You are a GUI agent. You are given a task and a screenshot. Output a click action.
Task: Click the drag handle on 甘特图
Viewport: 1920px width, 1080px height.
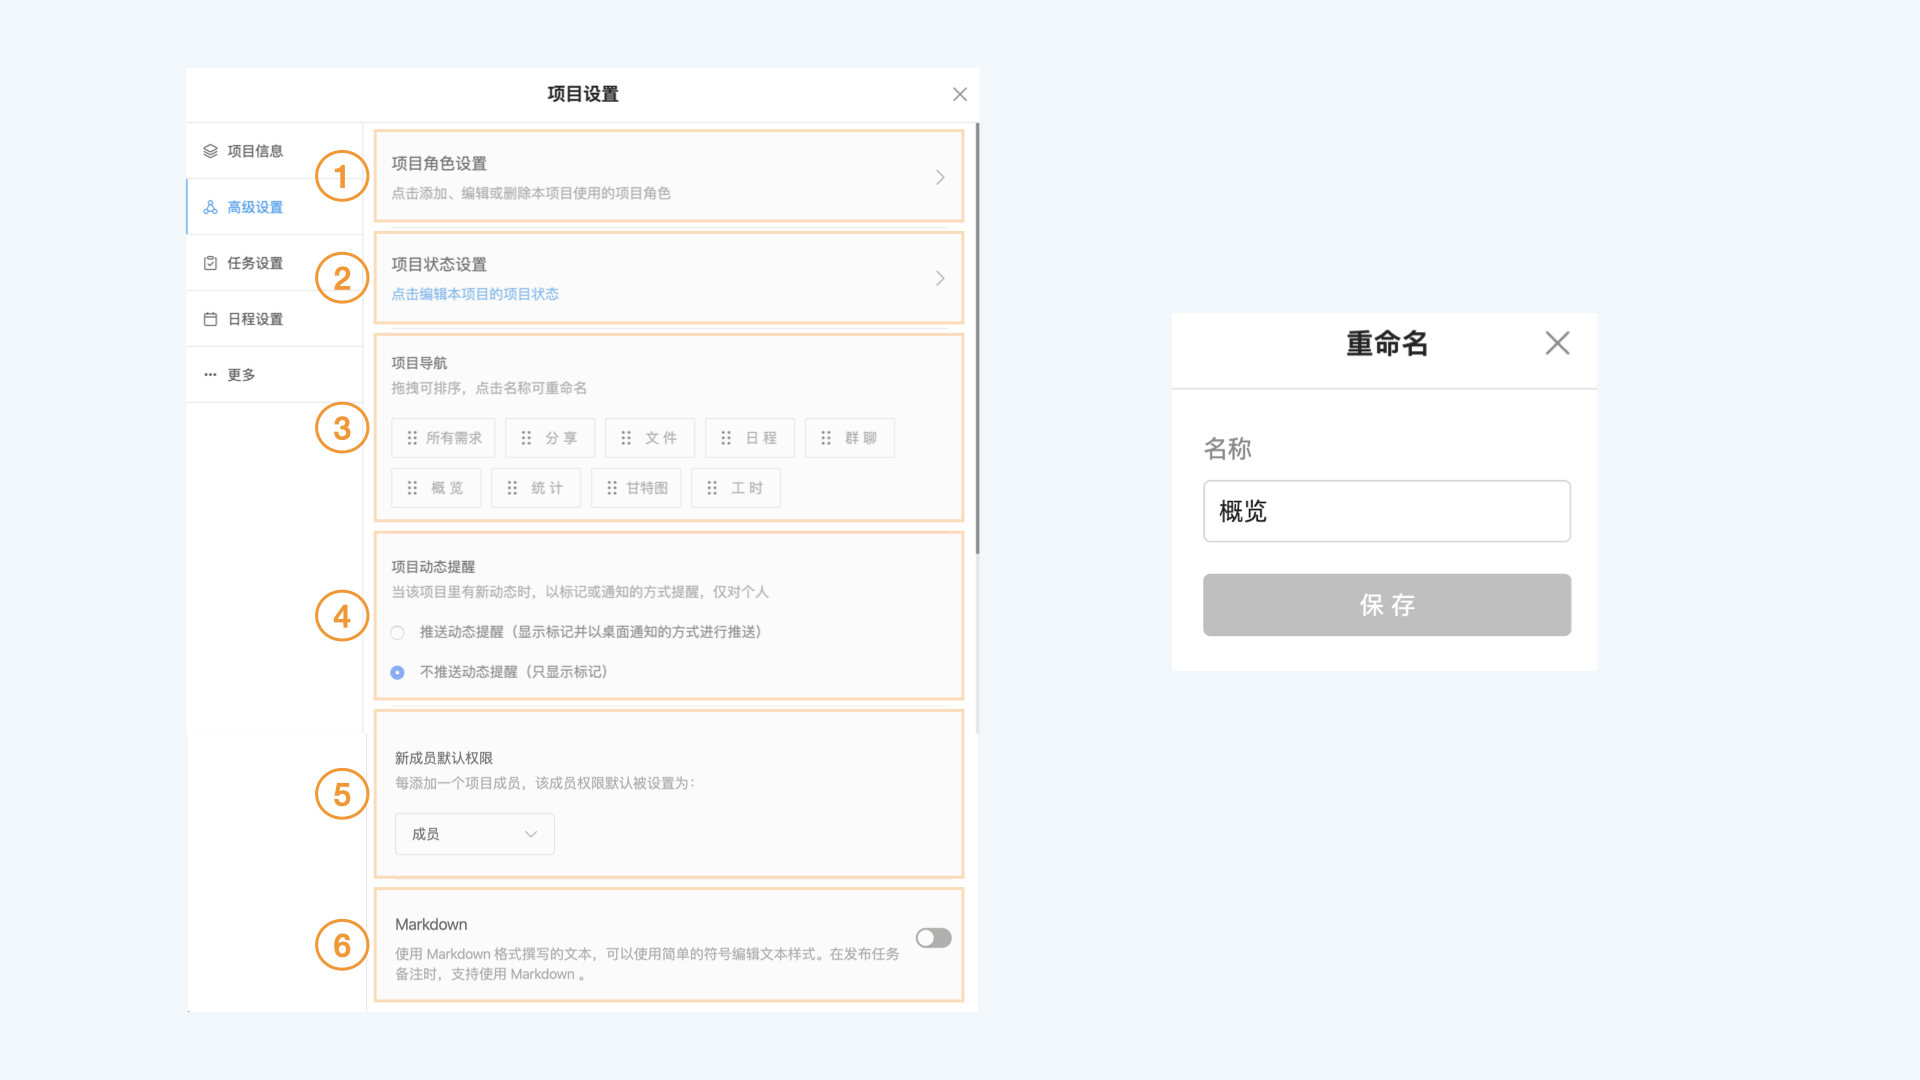click(x=612, y=488)
